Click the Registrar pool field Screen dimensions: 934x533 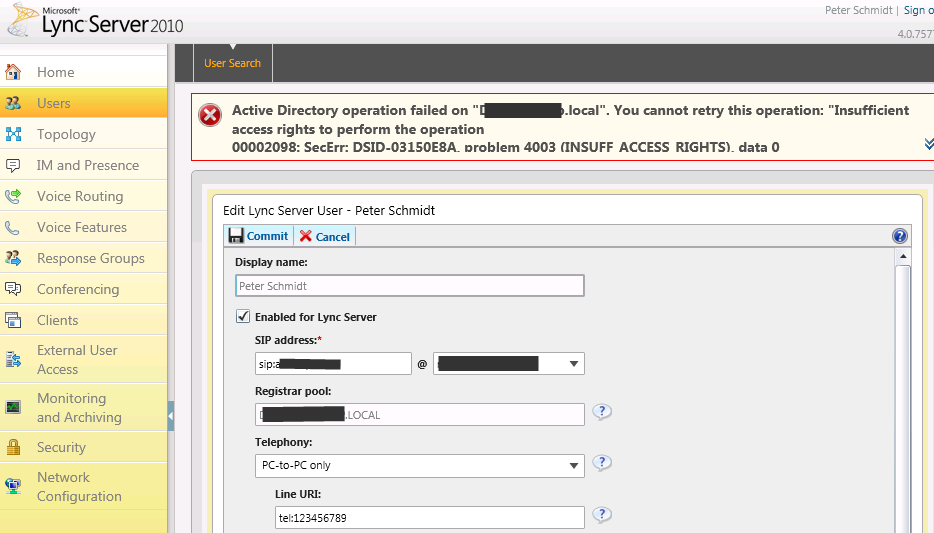click(419, 414)
